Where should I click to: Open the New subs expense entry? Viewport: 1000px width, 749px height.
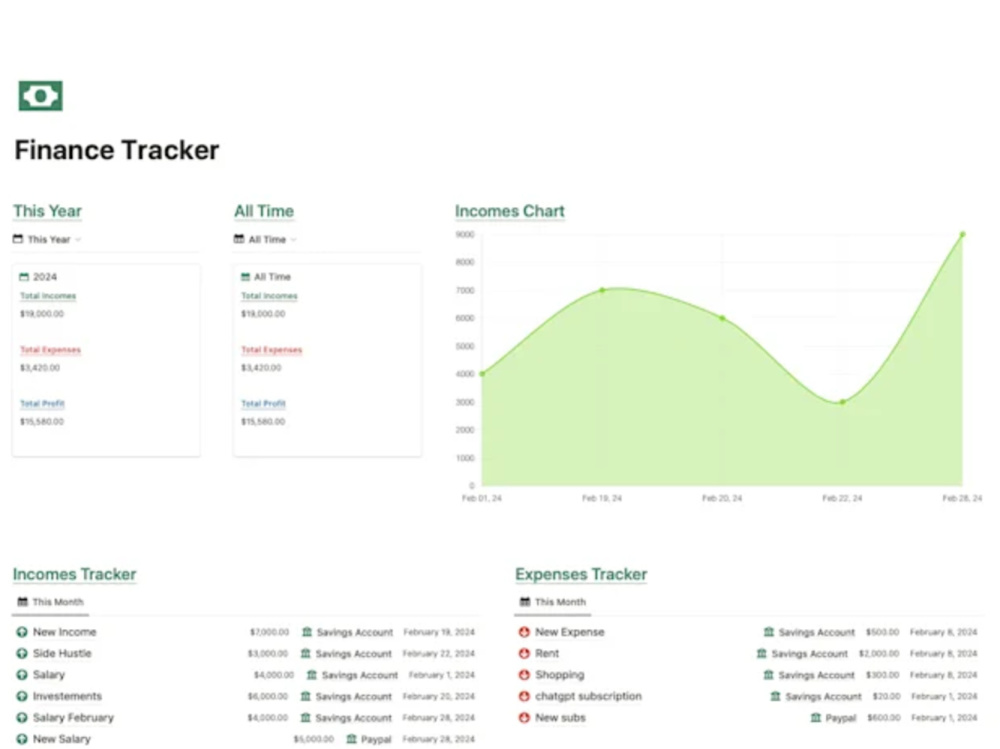click(x=561, y=718)
